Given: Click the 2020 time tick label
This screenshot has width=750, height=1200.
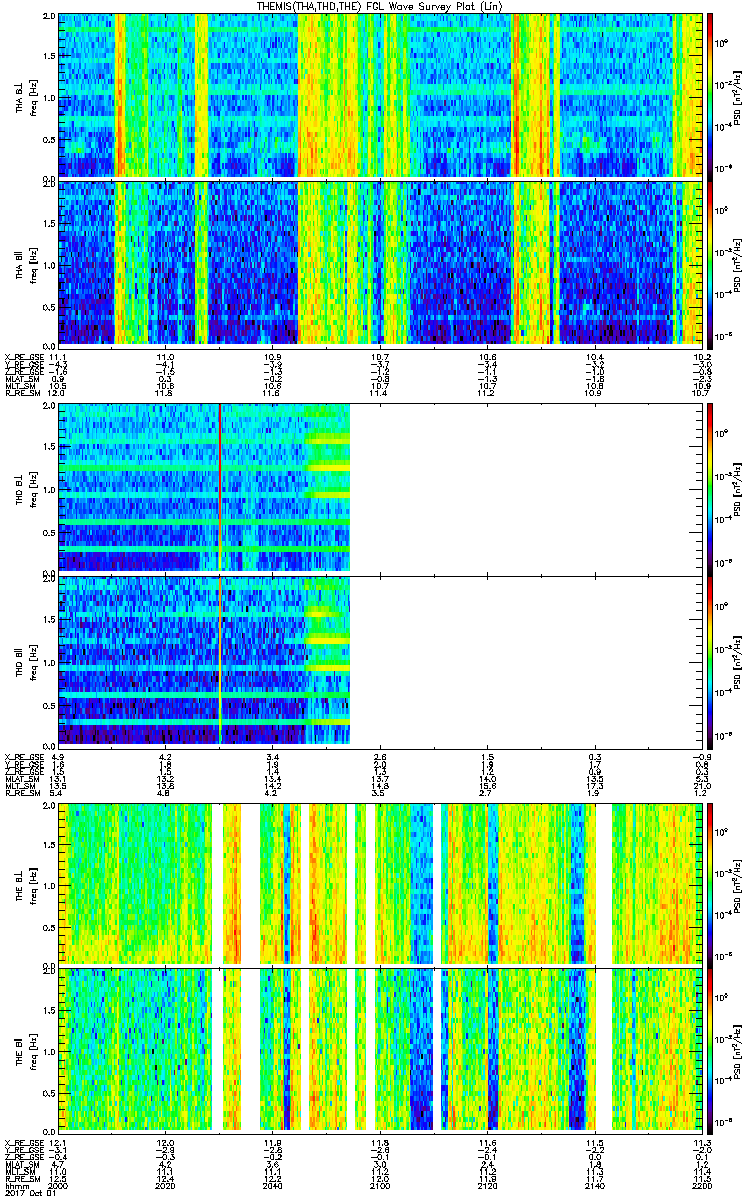Looking at the screenshot, I should click(x=166, y=1185).
